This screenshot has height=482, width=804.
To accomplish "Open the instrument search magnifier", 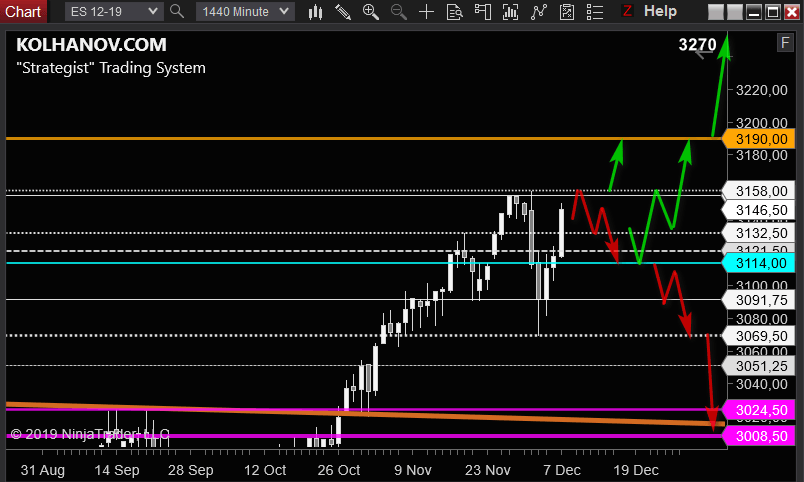I will tap(177, 11).
